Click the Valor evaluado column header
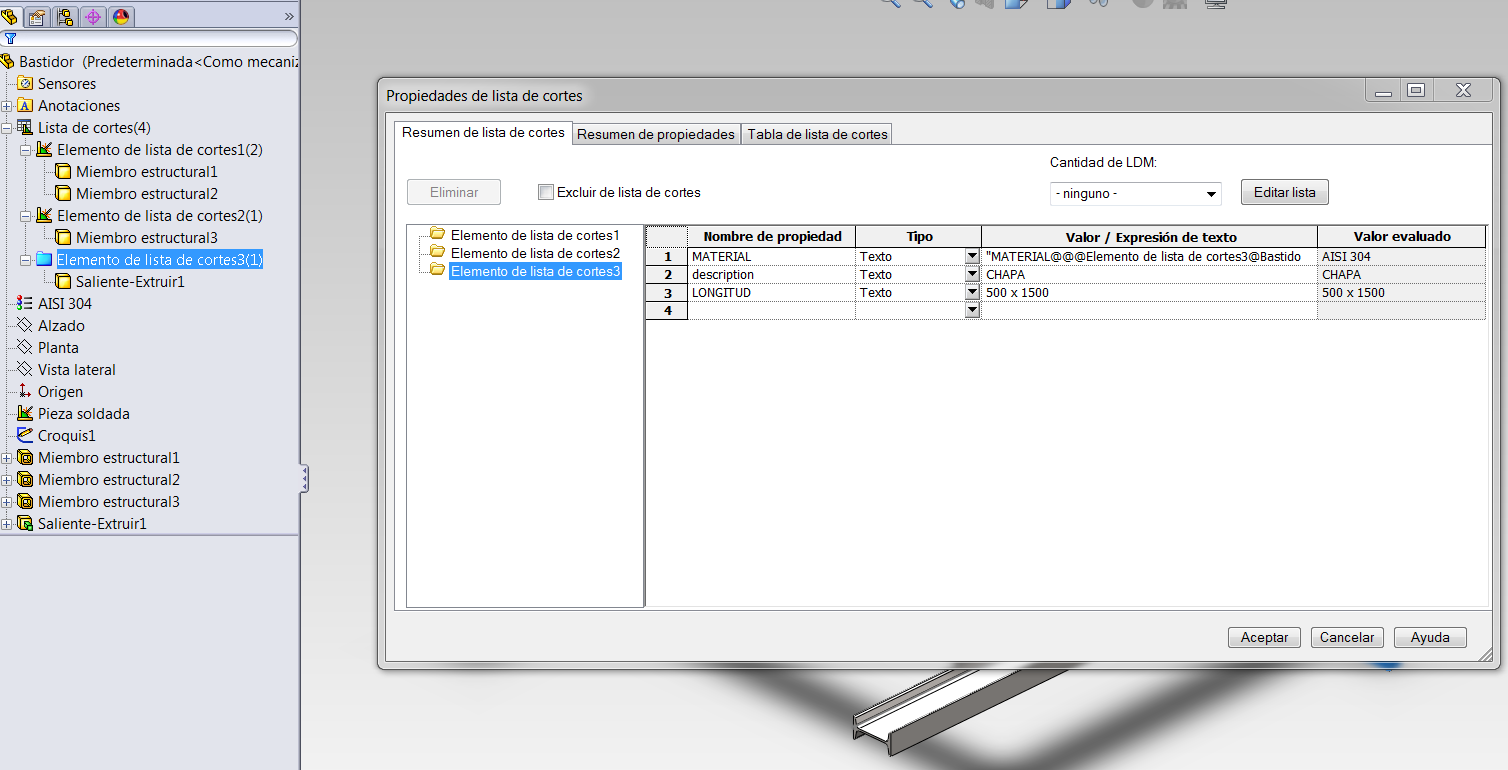 [1401, 237]
